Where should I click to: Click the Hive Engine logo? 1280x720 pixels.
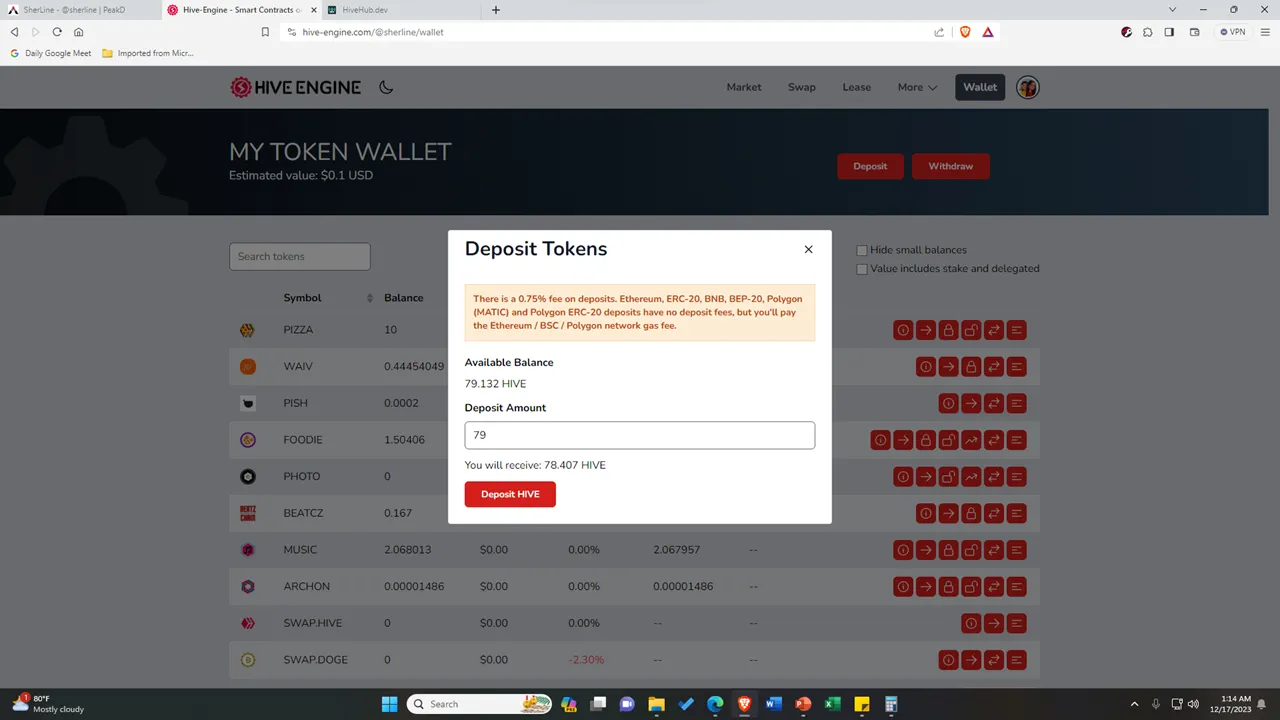pyautogui.click(x=295, y=87)
